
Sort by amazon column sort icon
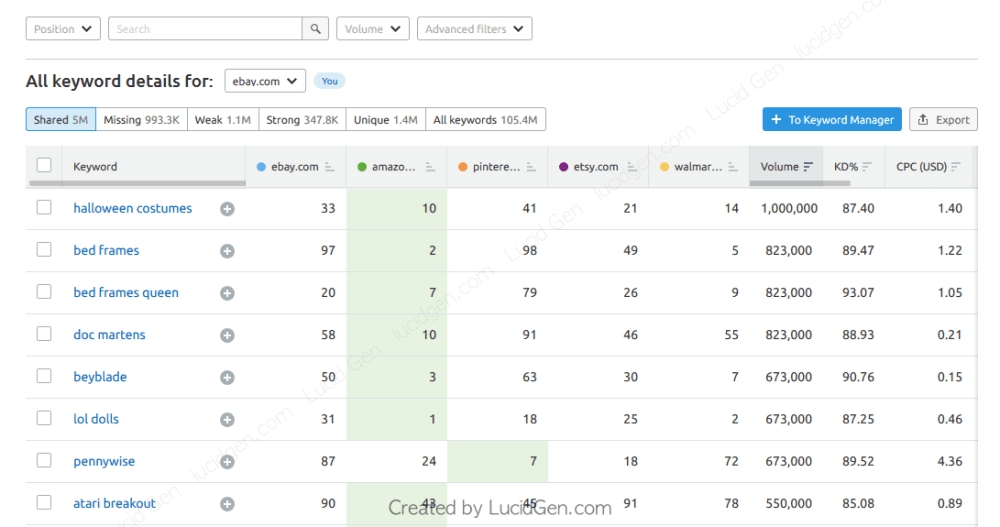(x=430, y=167)
